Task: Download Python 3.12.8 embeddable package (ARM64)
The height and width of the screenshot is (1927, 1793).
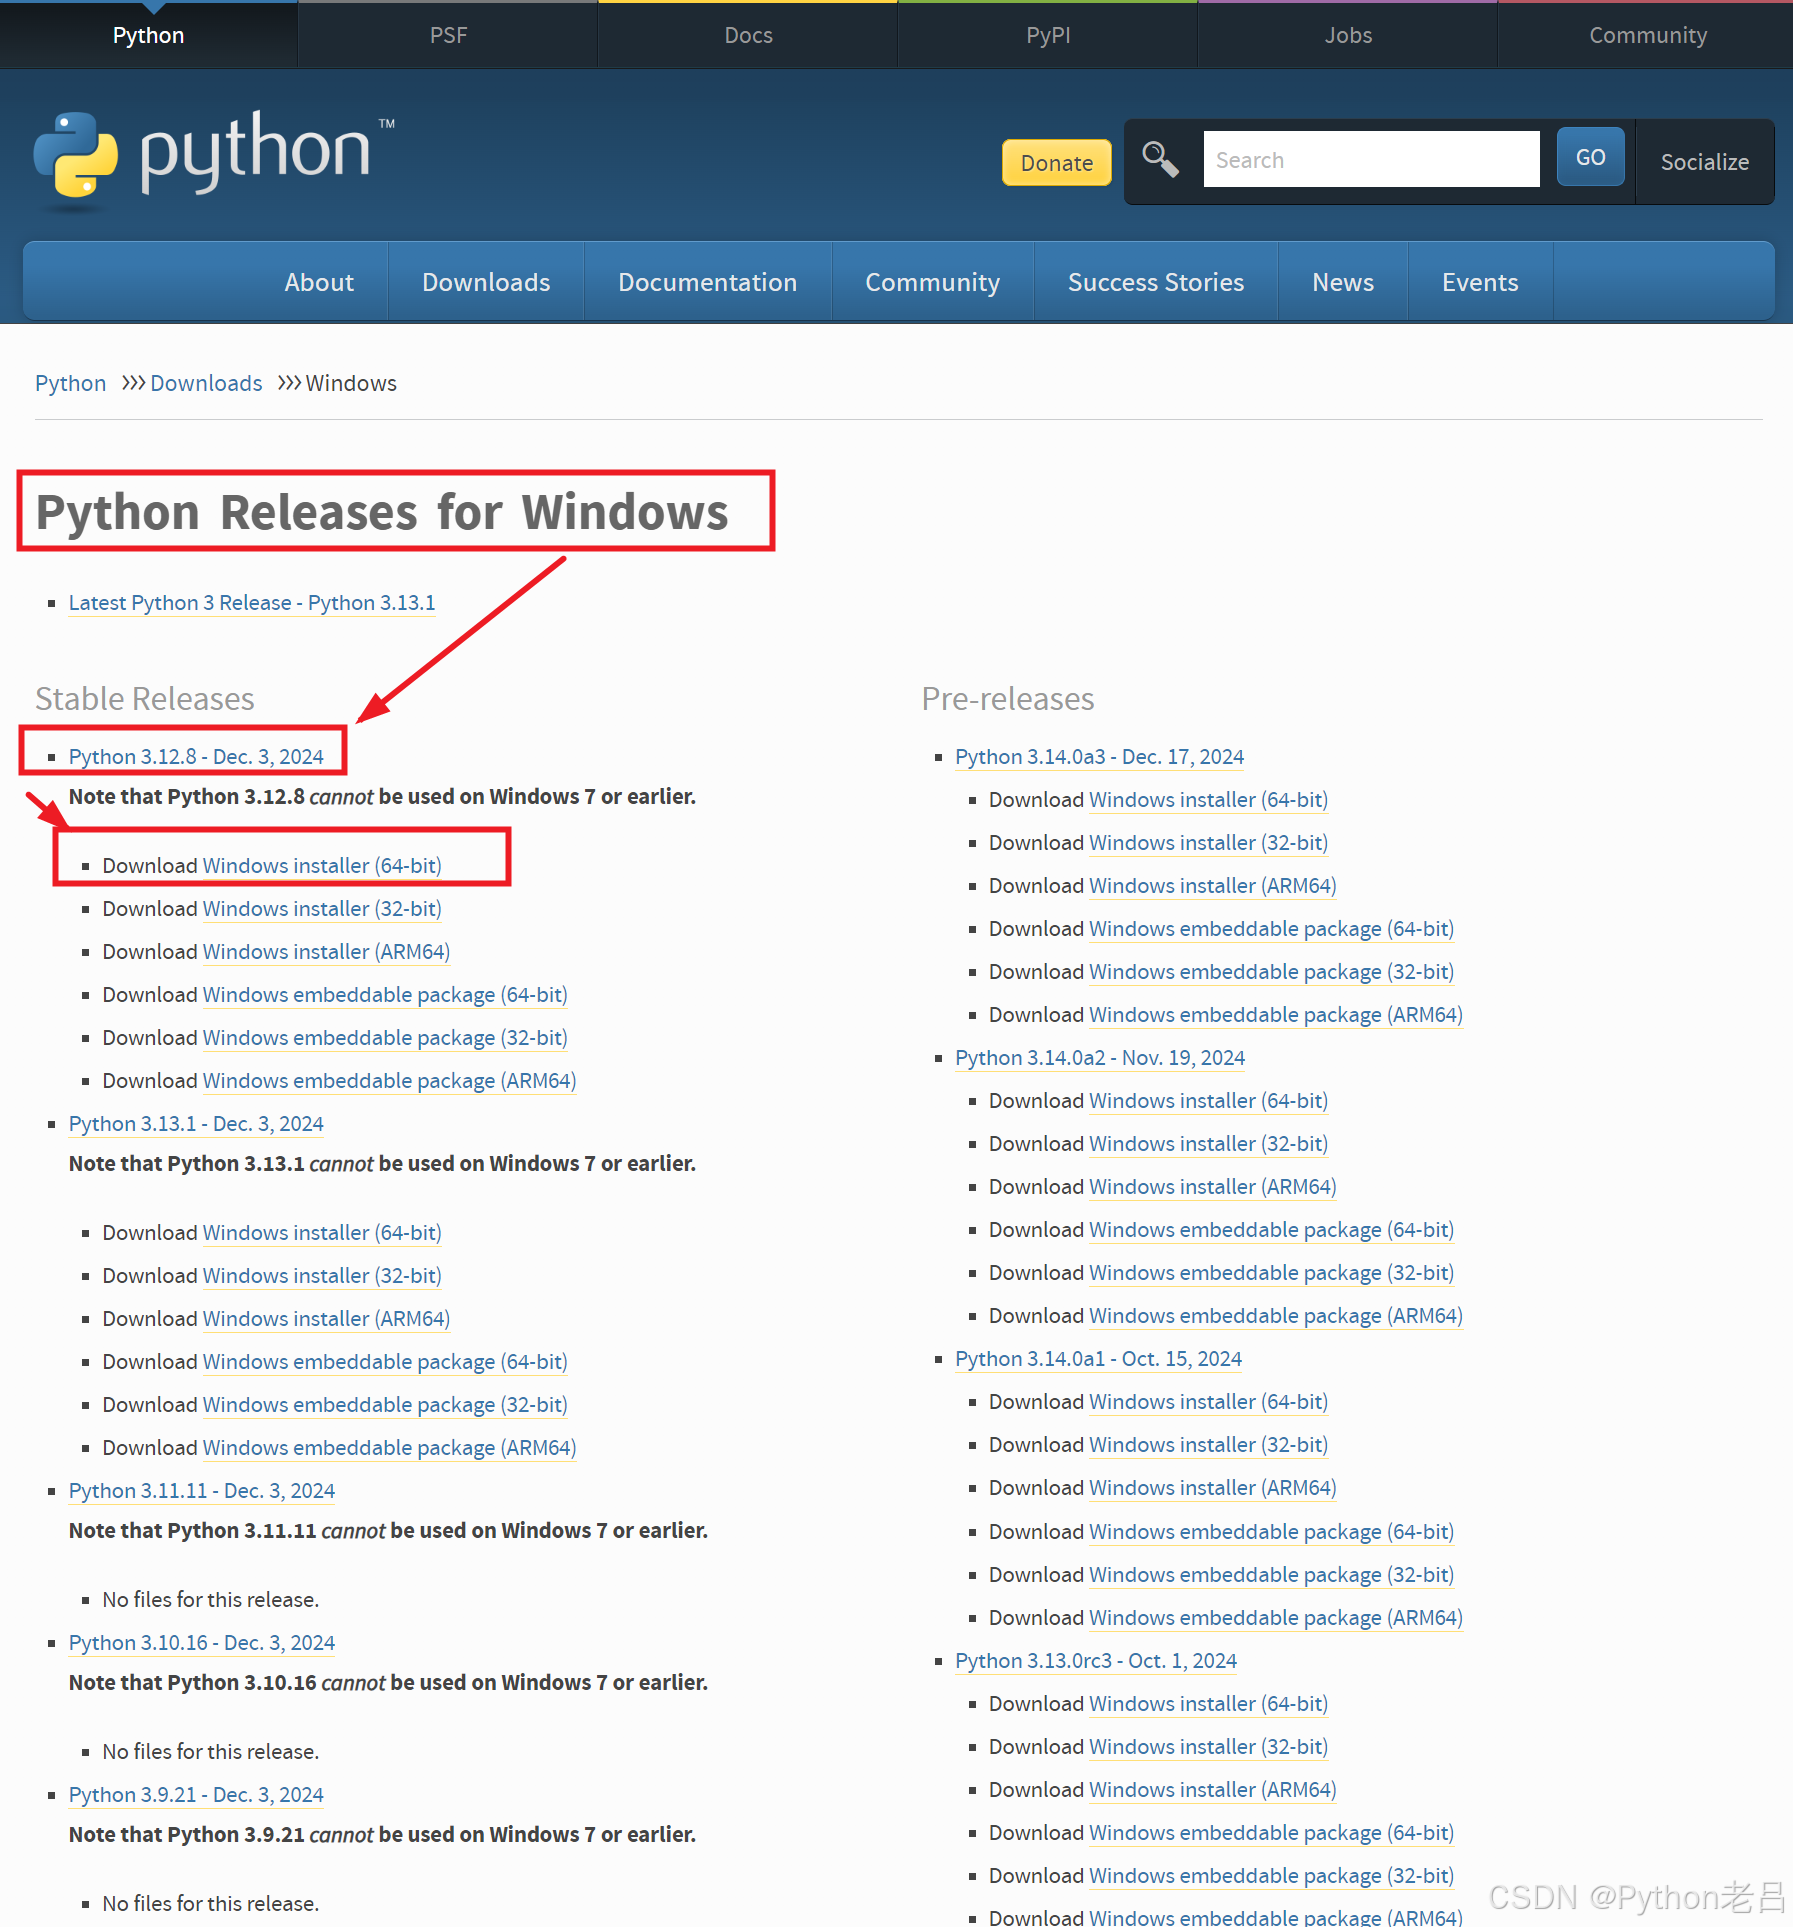Action: (389, 1081)
